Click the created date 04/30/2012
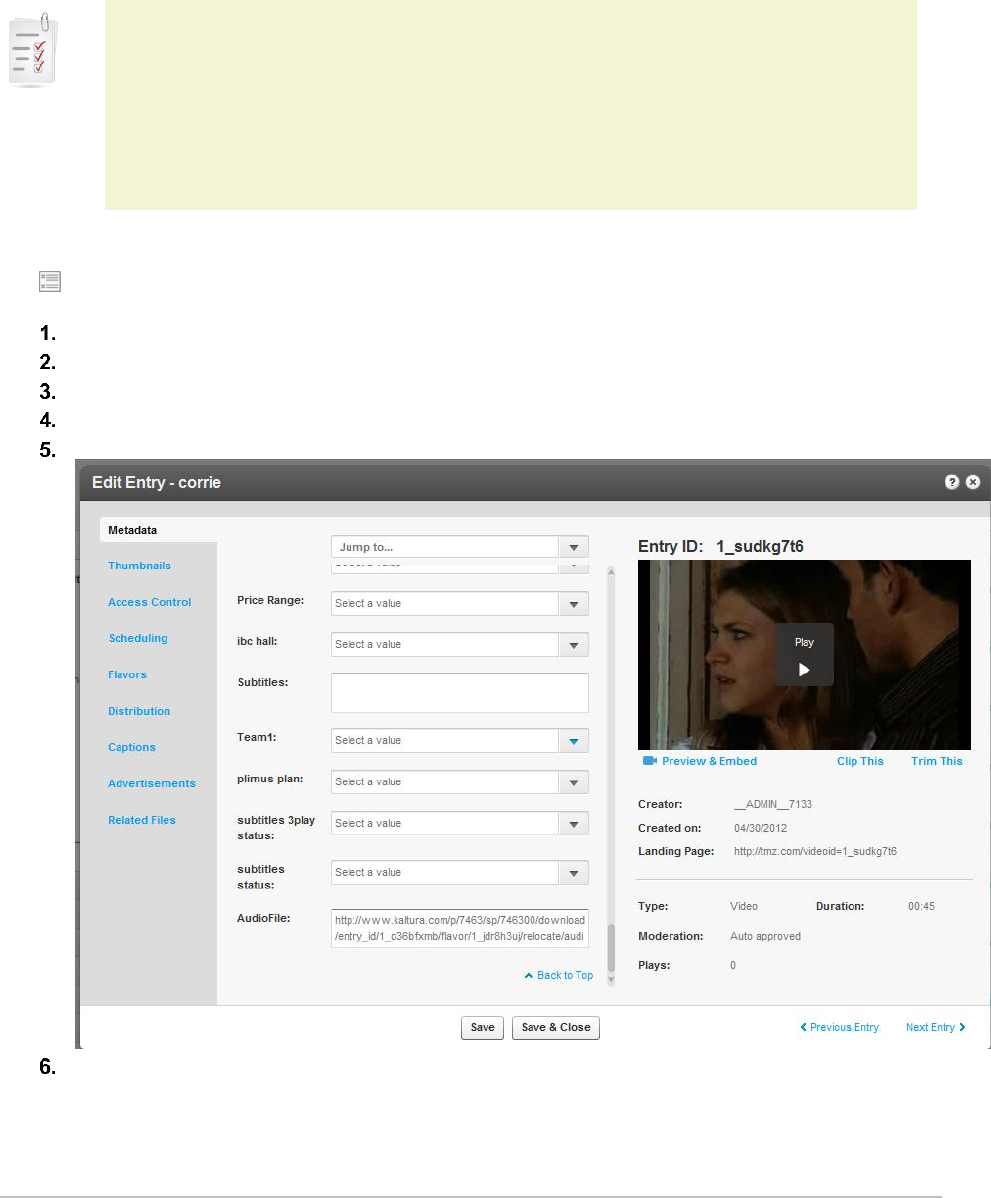 click(760, 828)
